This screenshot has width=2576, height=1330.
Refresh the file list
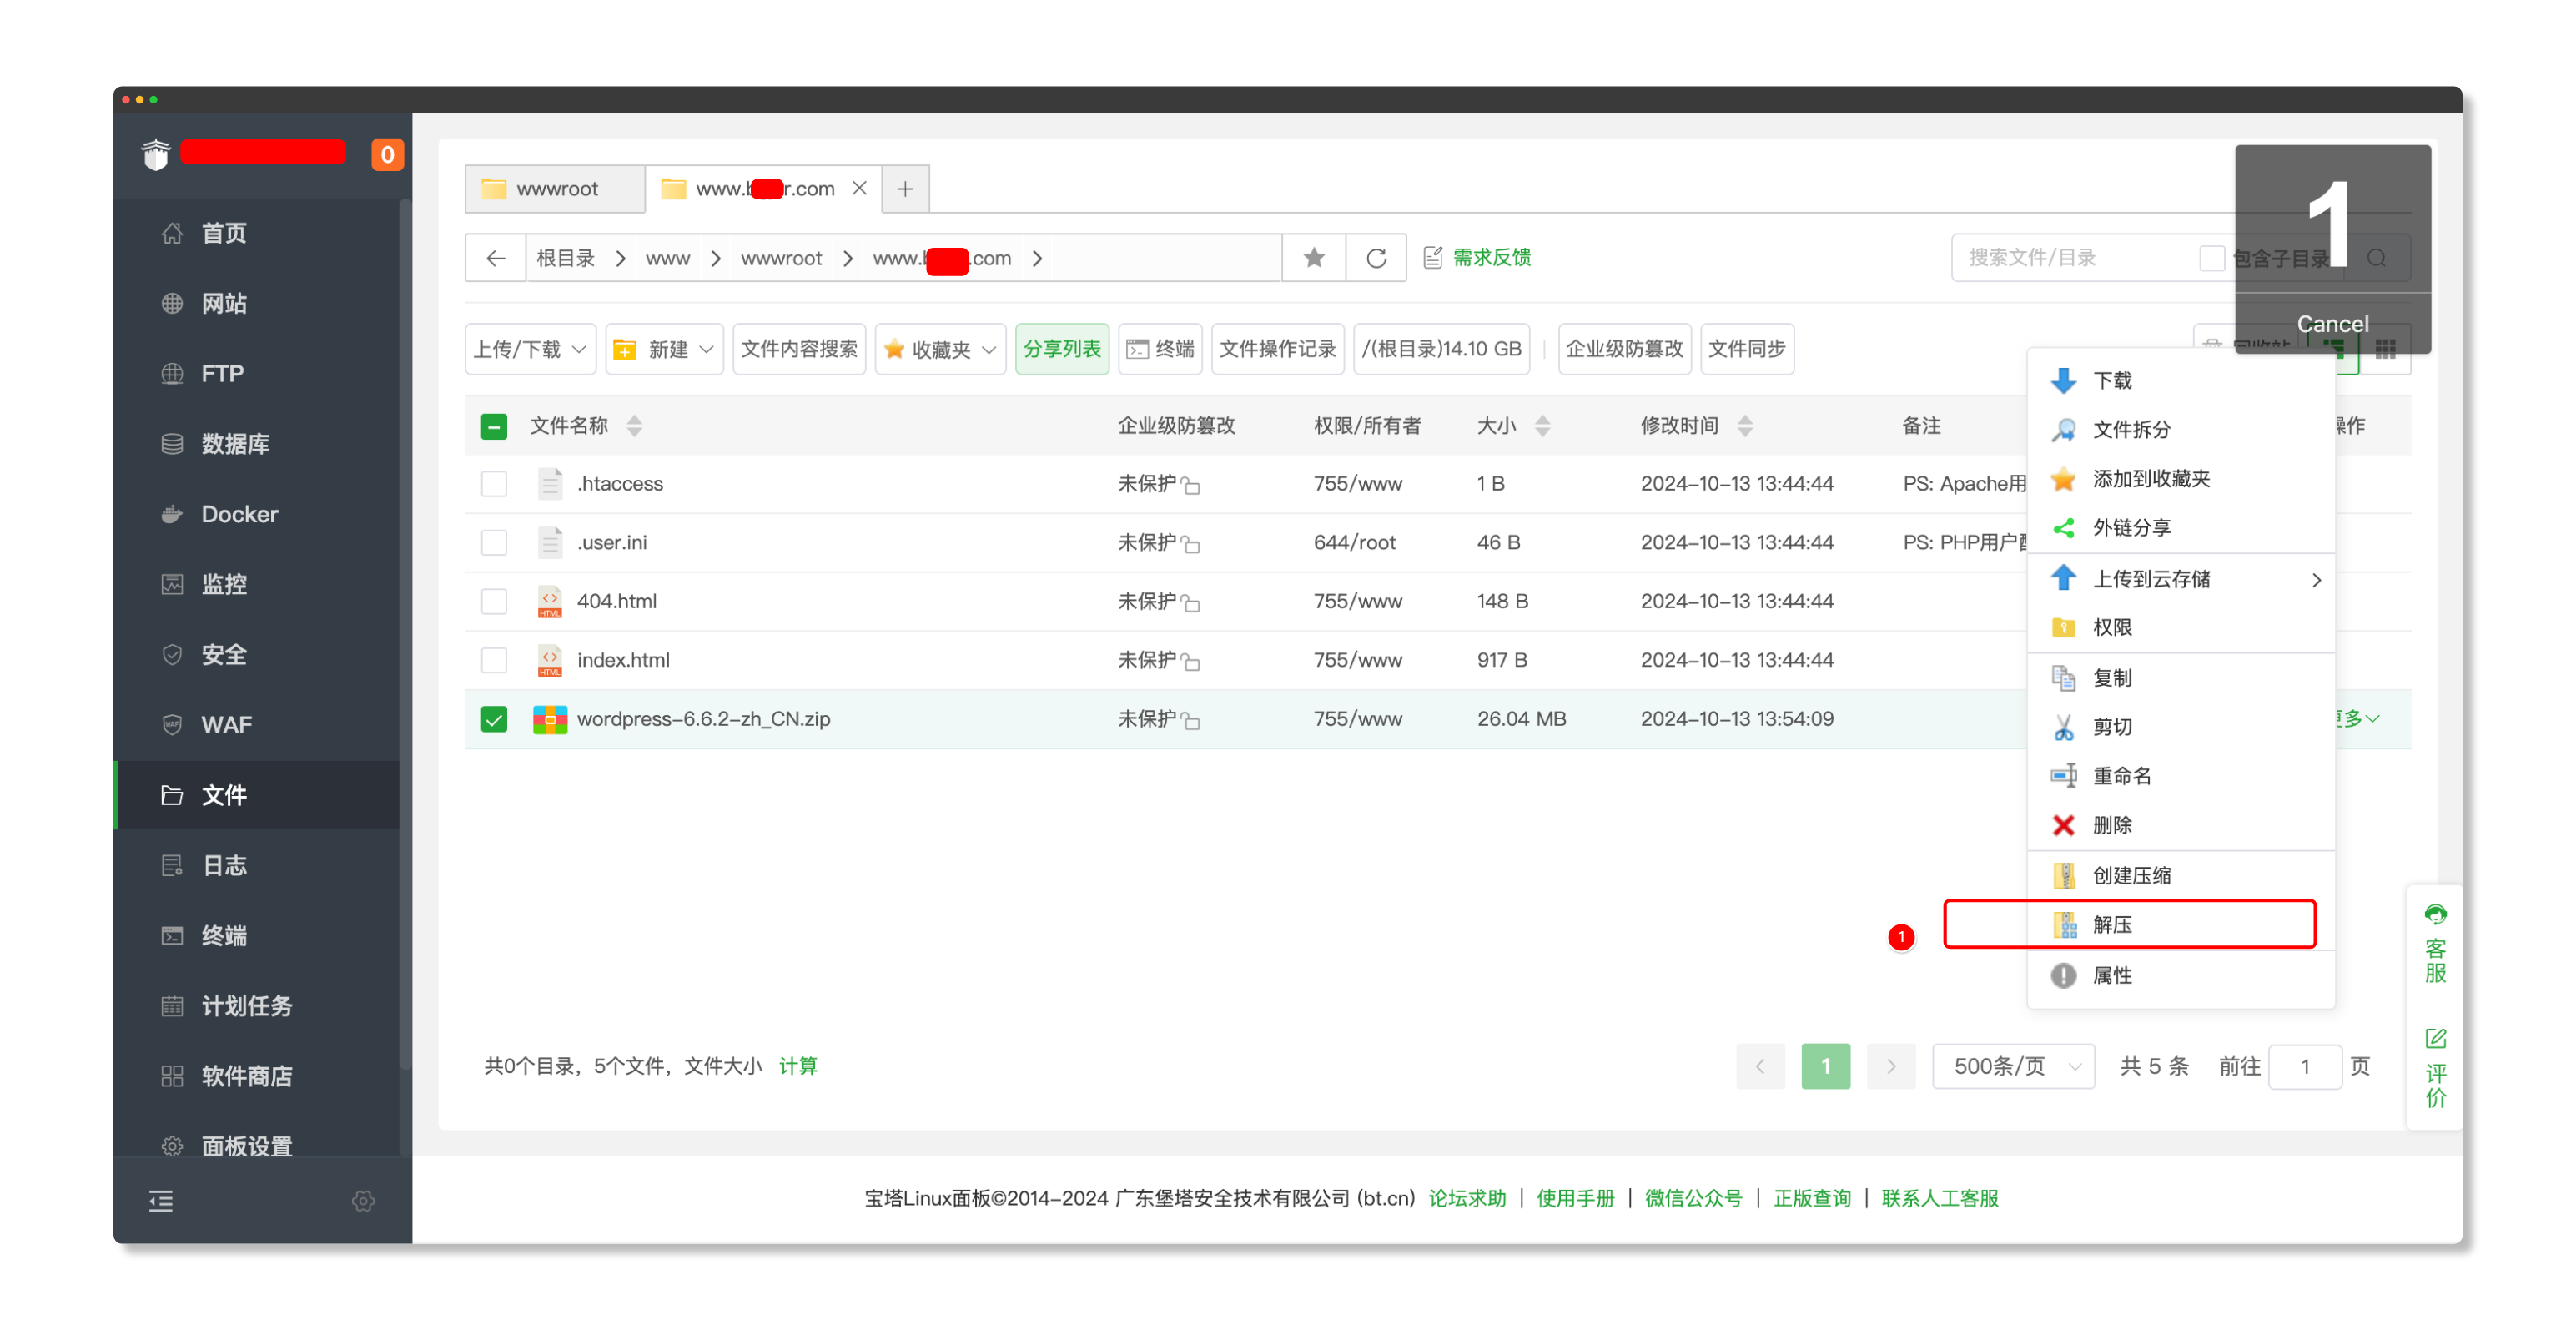coord(1376,258)
